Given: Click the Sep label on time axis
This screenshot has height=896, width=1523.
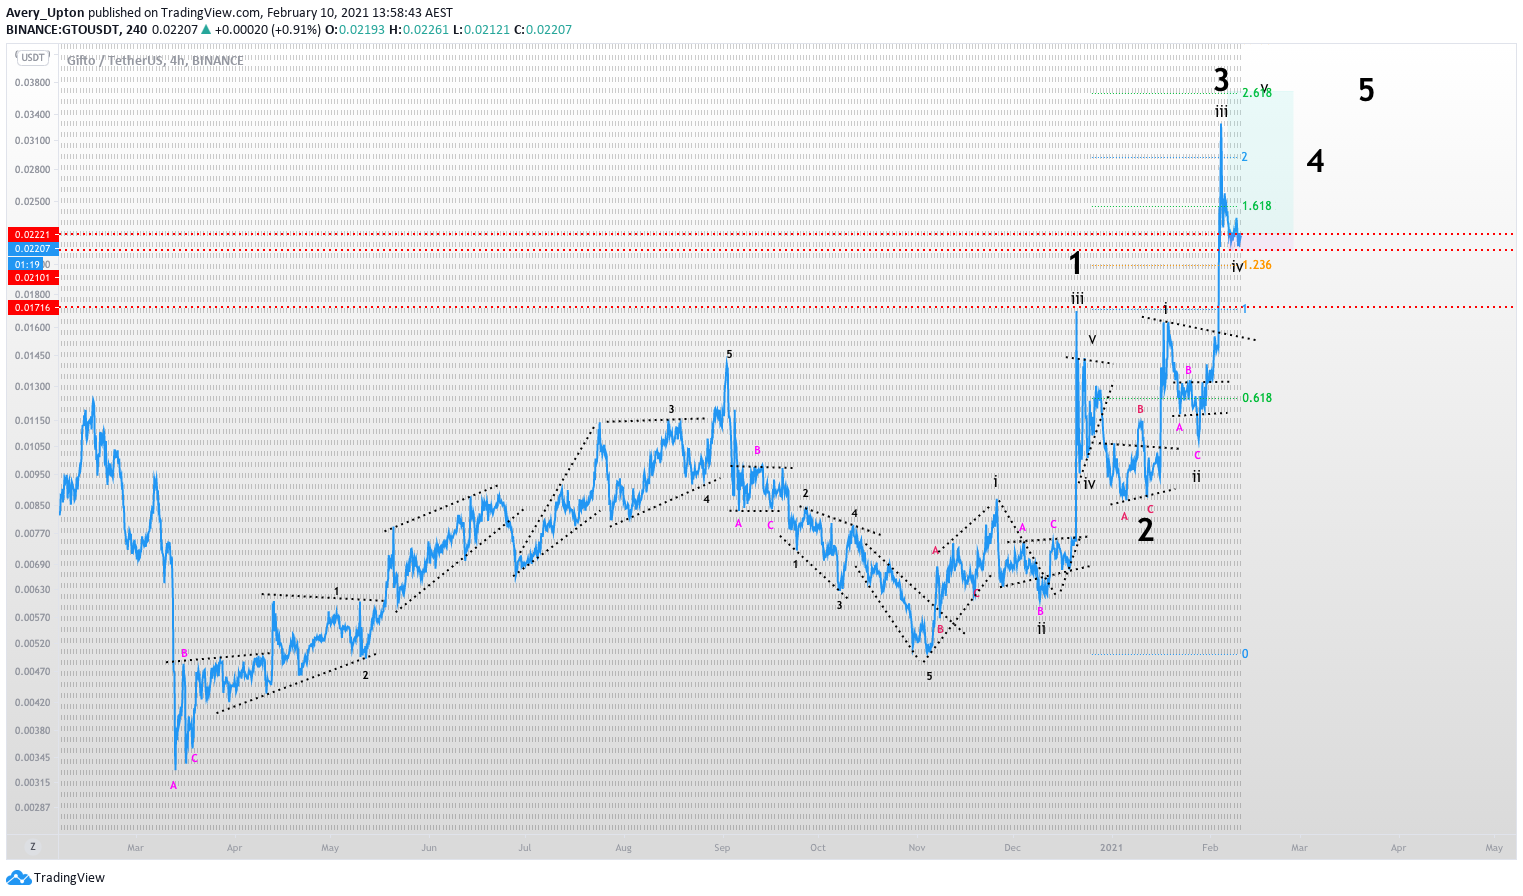Looking at the screenshot, I should (722, 848).
